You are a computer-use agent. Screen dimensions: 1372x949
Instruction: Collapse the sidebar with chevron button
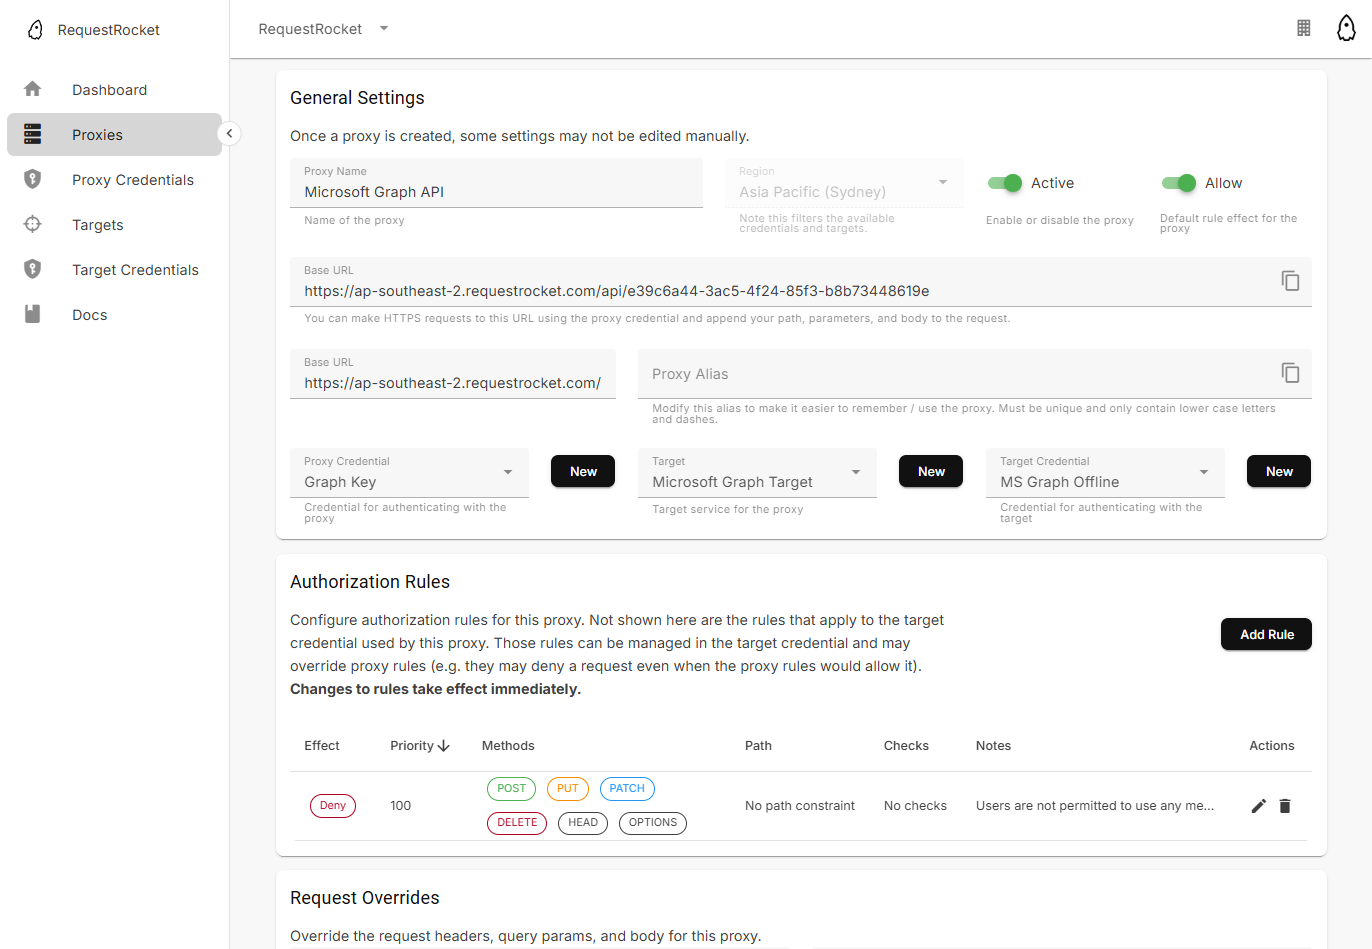click(x=229, y=134)
